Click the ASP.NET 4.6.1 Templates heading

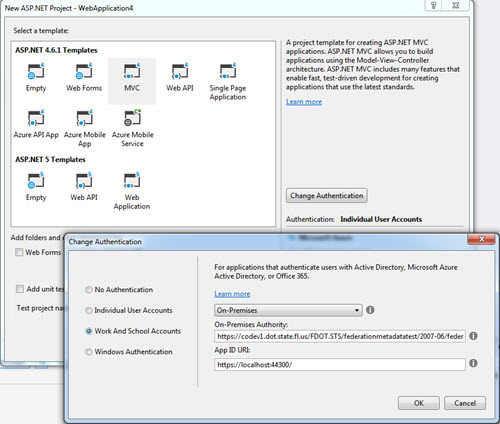pyautogui.click(x=56, y=50)
